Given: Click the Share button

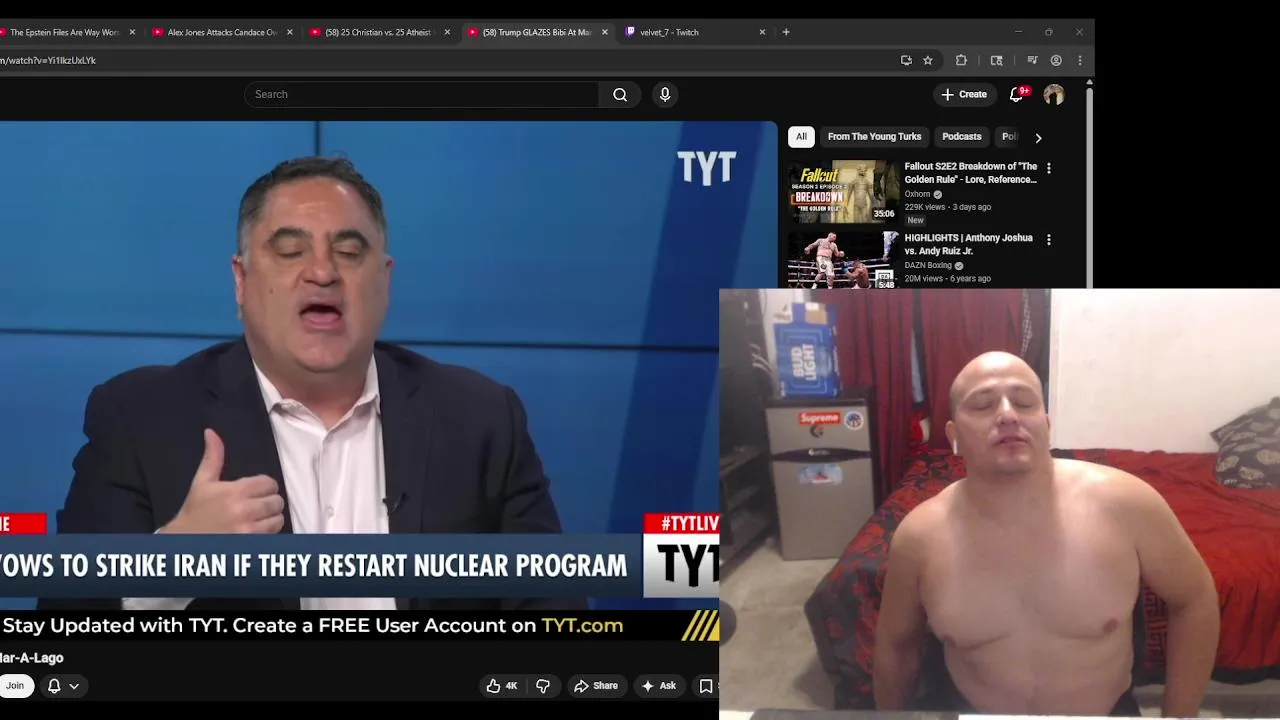Looking at the screenshot, I should click(x=595, y=686).
